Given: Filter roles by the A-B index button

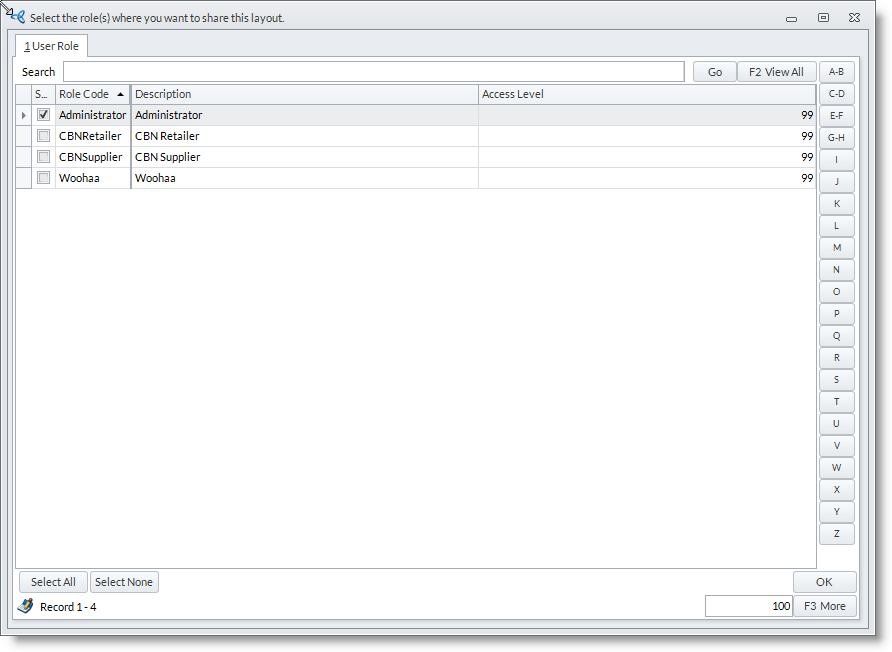Looking at the screenshot, I should click(x=836, y=72).
